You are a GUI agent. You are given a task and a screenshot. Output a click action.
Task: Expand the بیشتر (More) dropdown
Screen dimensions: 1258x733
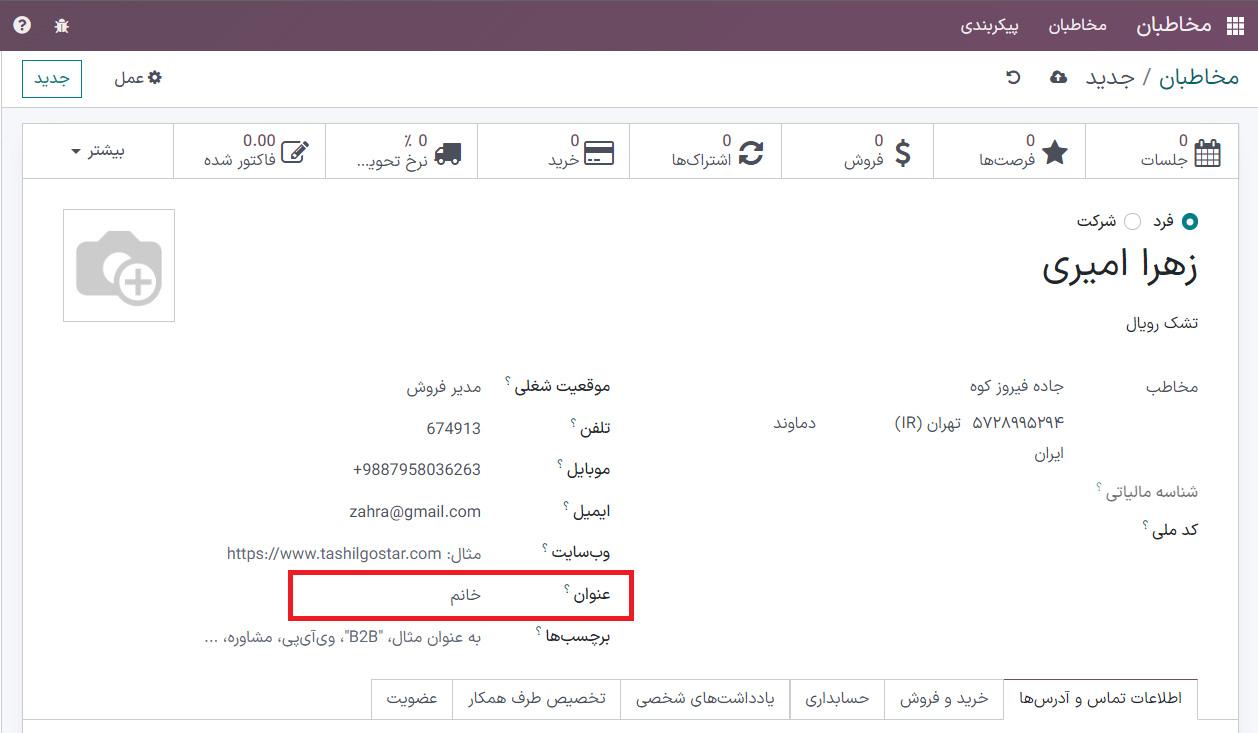[x=98, y=151]
